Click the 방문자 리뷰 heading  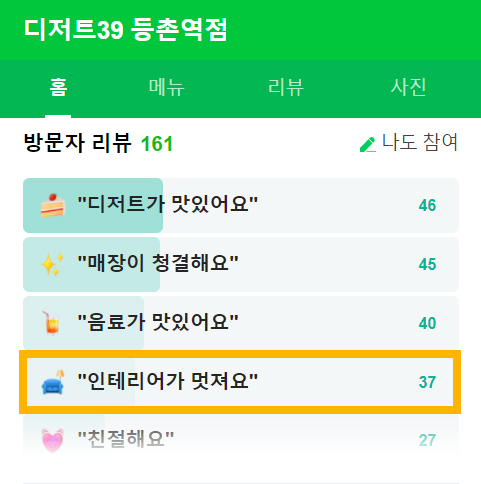pyautogui.click(x=77, y=143)
